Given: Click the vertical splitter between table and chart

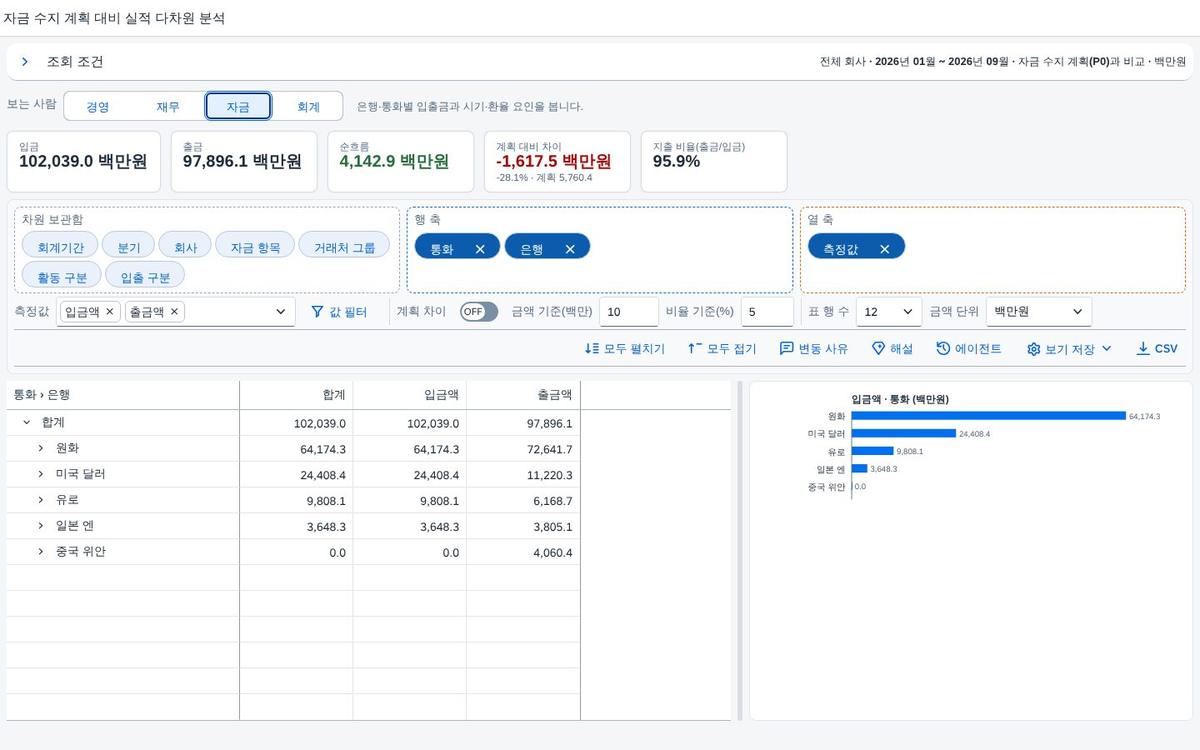Looking at the screenshot, I should 741,550.
